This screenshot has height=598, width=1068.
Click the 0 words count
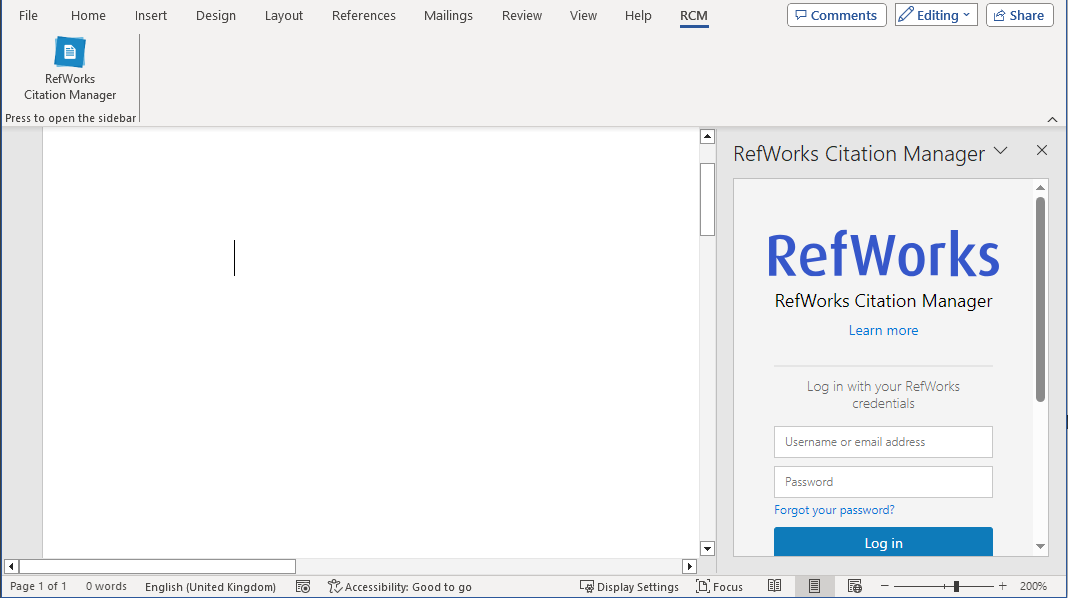point(106,586)
